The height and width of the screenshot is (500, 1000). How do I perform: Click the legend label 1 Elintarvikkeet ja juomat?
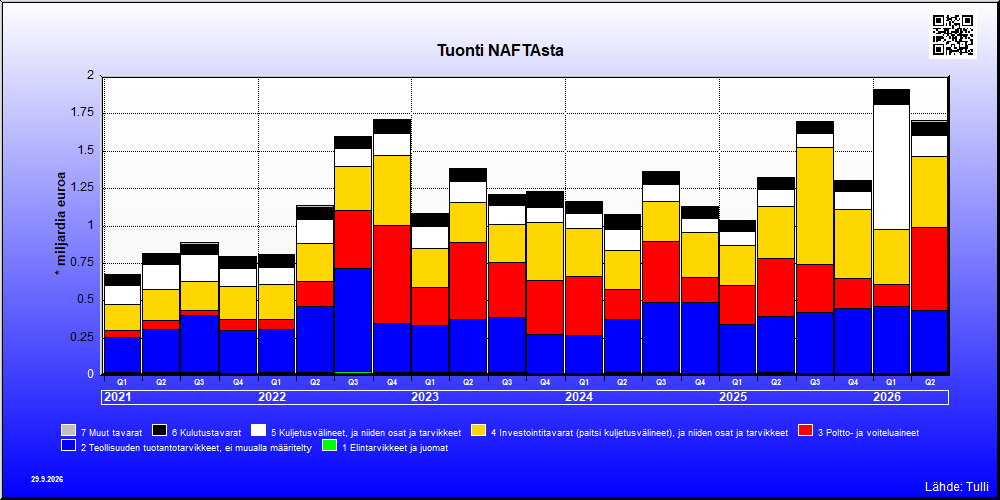pos(395,448)
